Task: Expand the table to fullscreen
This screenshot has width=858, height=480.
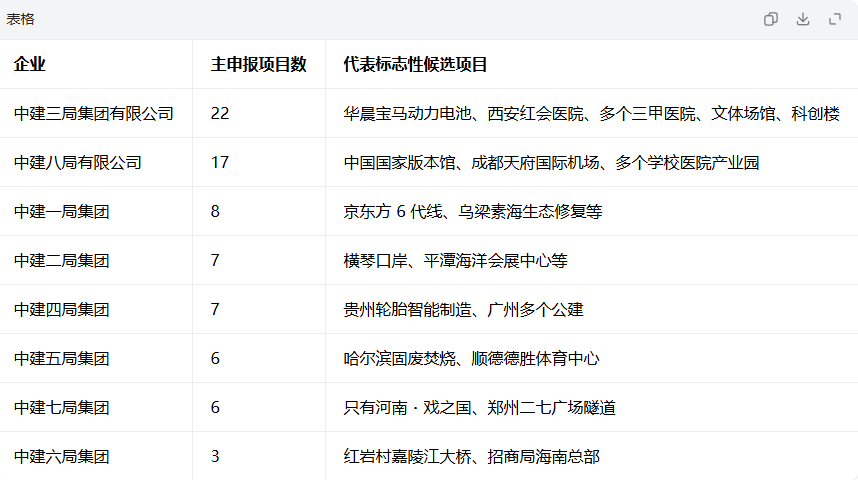Action: click(x=834, y=19)
